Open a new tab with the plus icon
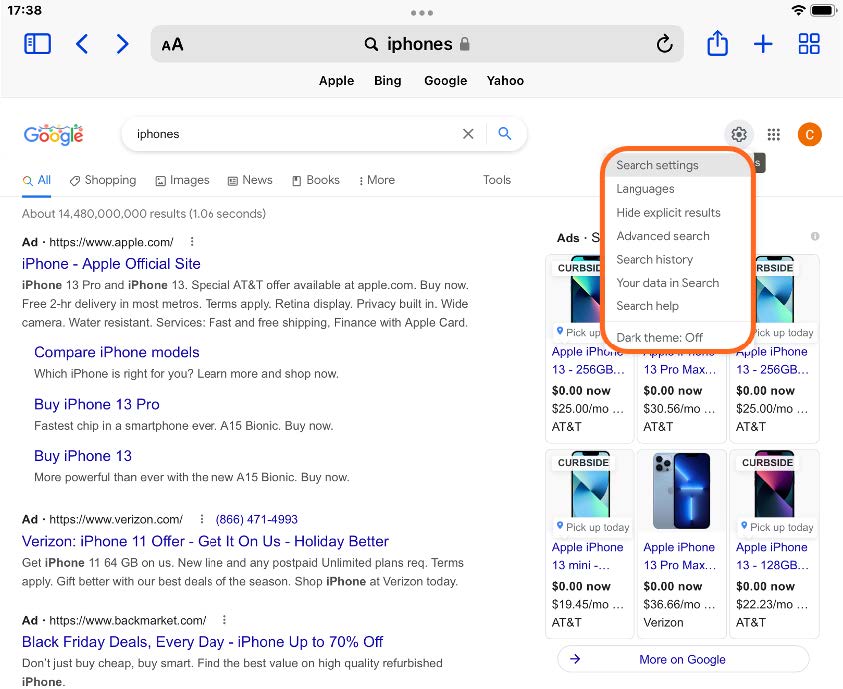Image resolution: width=843 pixels, height=689 pixels. coord(763,44)
